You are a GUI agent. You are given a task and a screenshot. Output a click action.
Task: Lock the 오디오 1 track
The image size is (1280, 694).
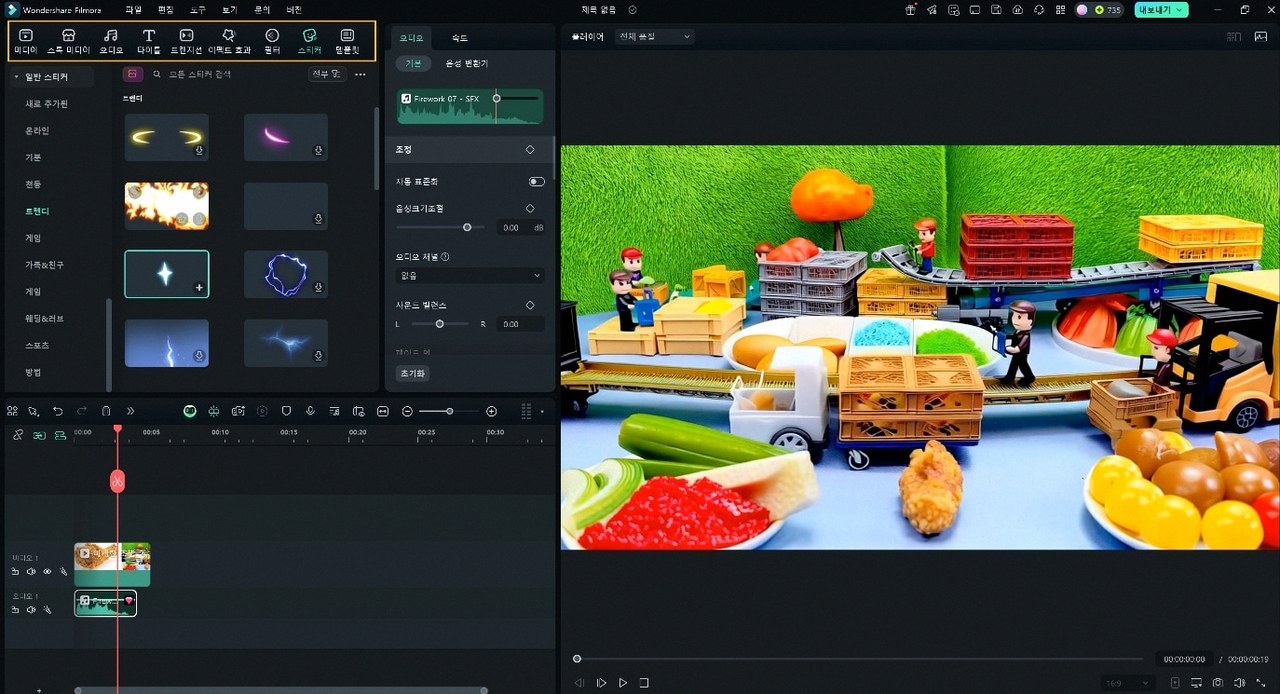15,610
